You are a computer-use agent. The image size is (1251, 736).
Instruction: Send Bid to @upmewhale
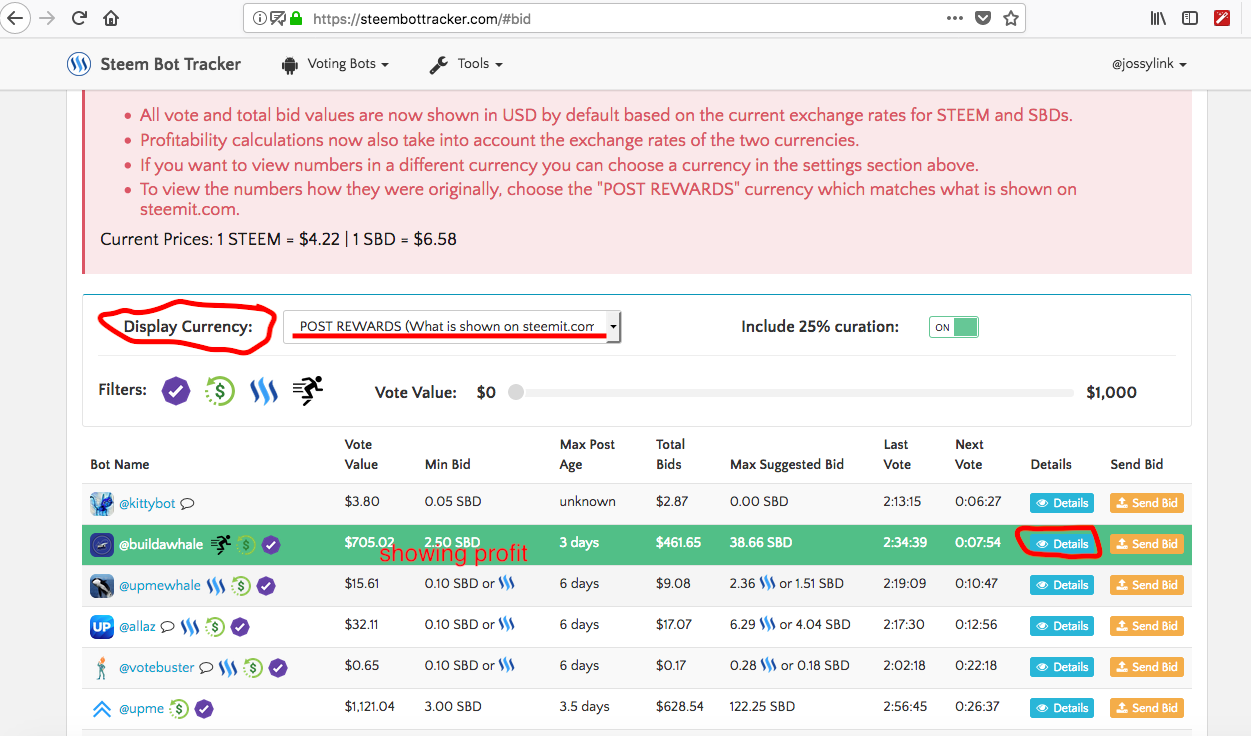[x=1147, y=585]
